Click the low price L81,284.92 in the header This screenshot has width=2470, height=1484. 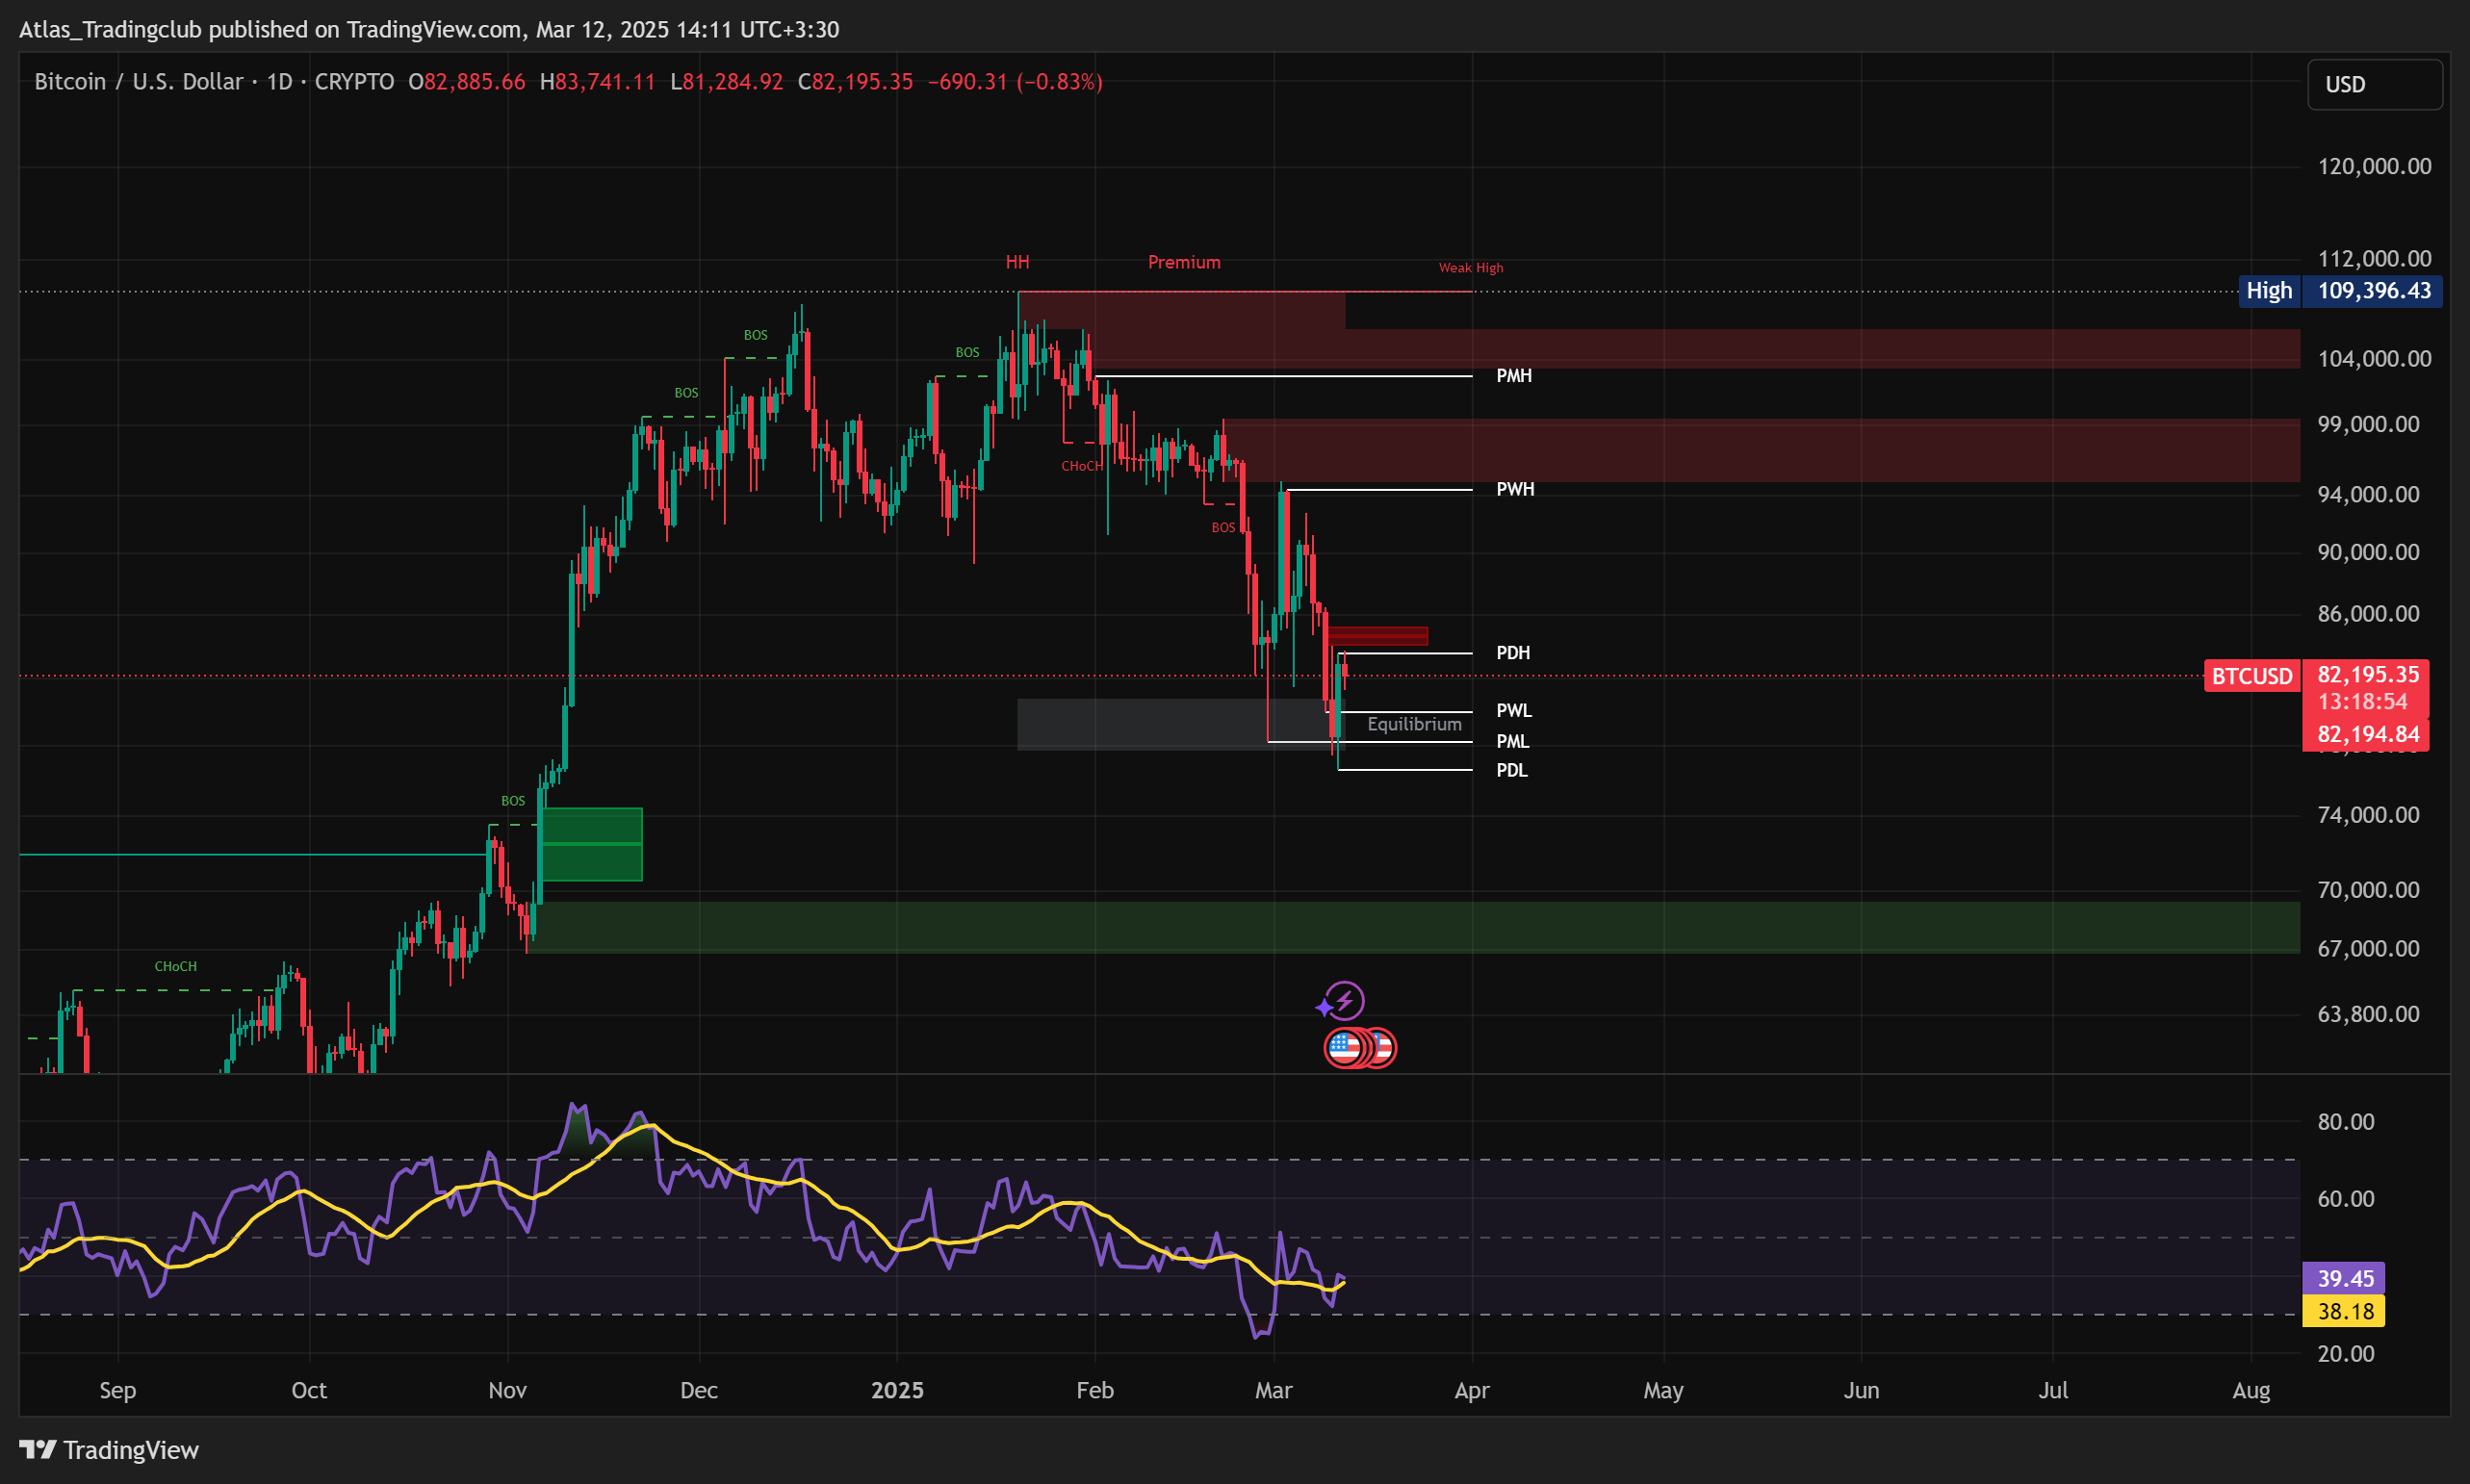coord(726,82)
